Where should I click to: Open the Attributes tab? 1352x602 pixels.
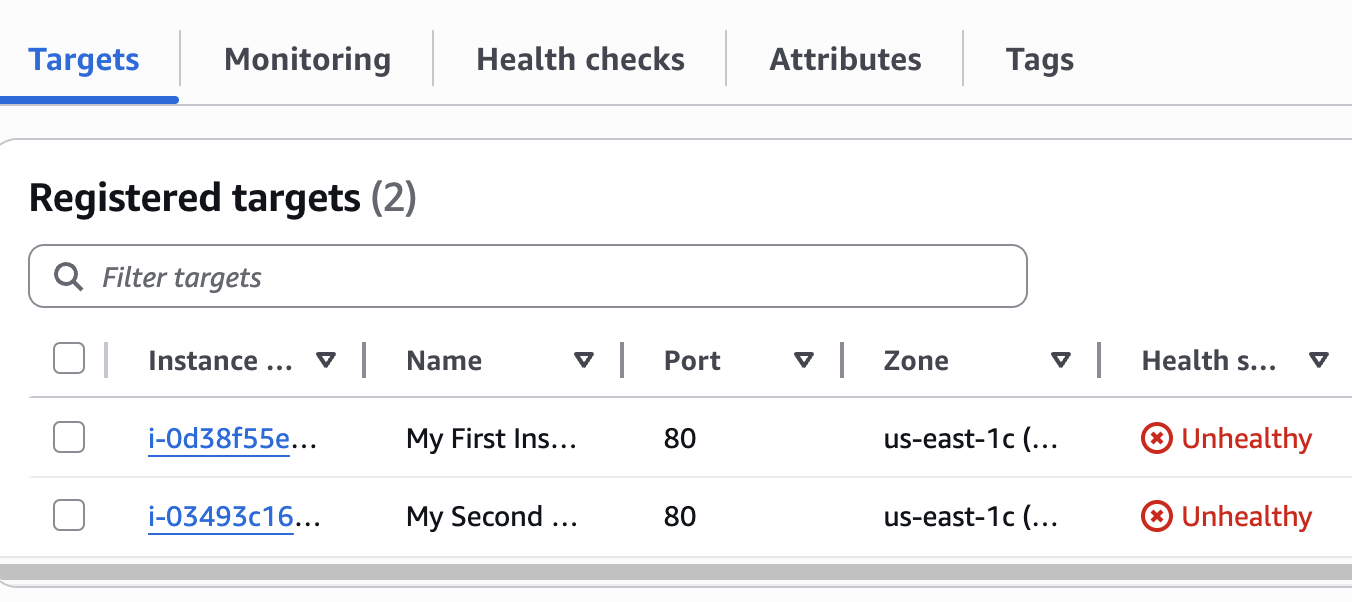click(x=845, y=59)
